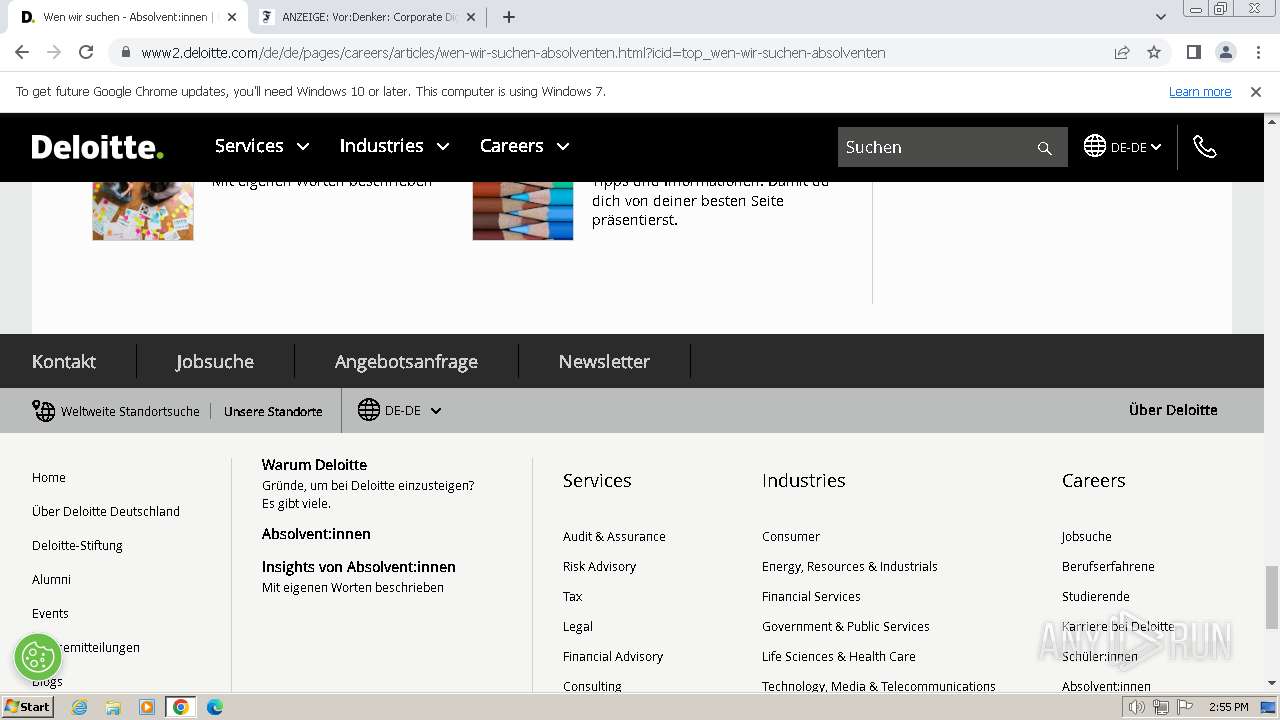Click the globe icon in header
The height and width of the screenshot is (720, 1280).
pyautogui.click(x=1095, y=146)
